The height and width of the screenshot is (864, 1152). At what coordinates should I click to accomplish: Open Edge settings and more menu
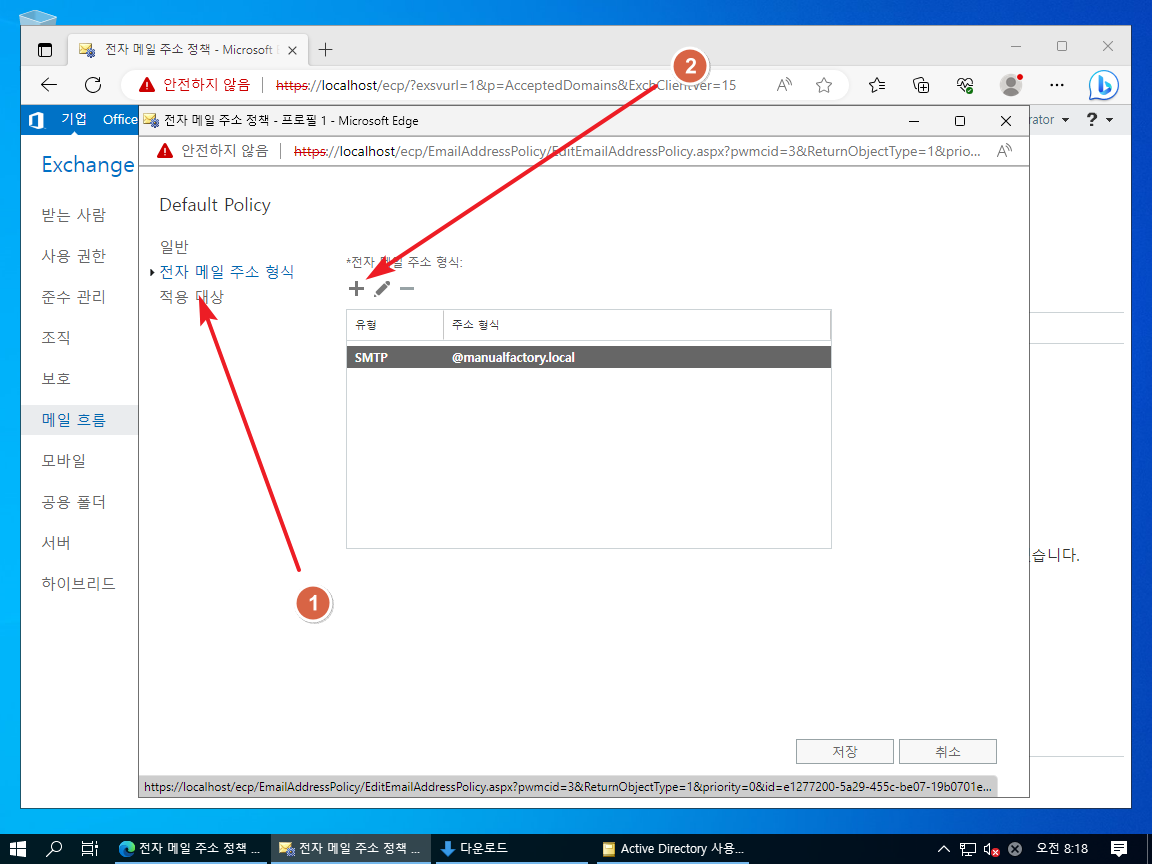click(x=1056, y=85)
